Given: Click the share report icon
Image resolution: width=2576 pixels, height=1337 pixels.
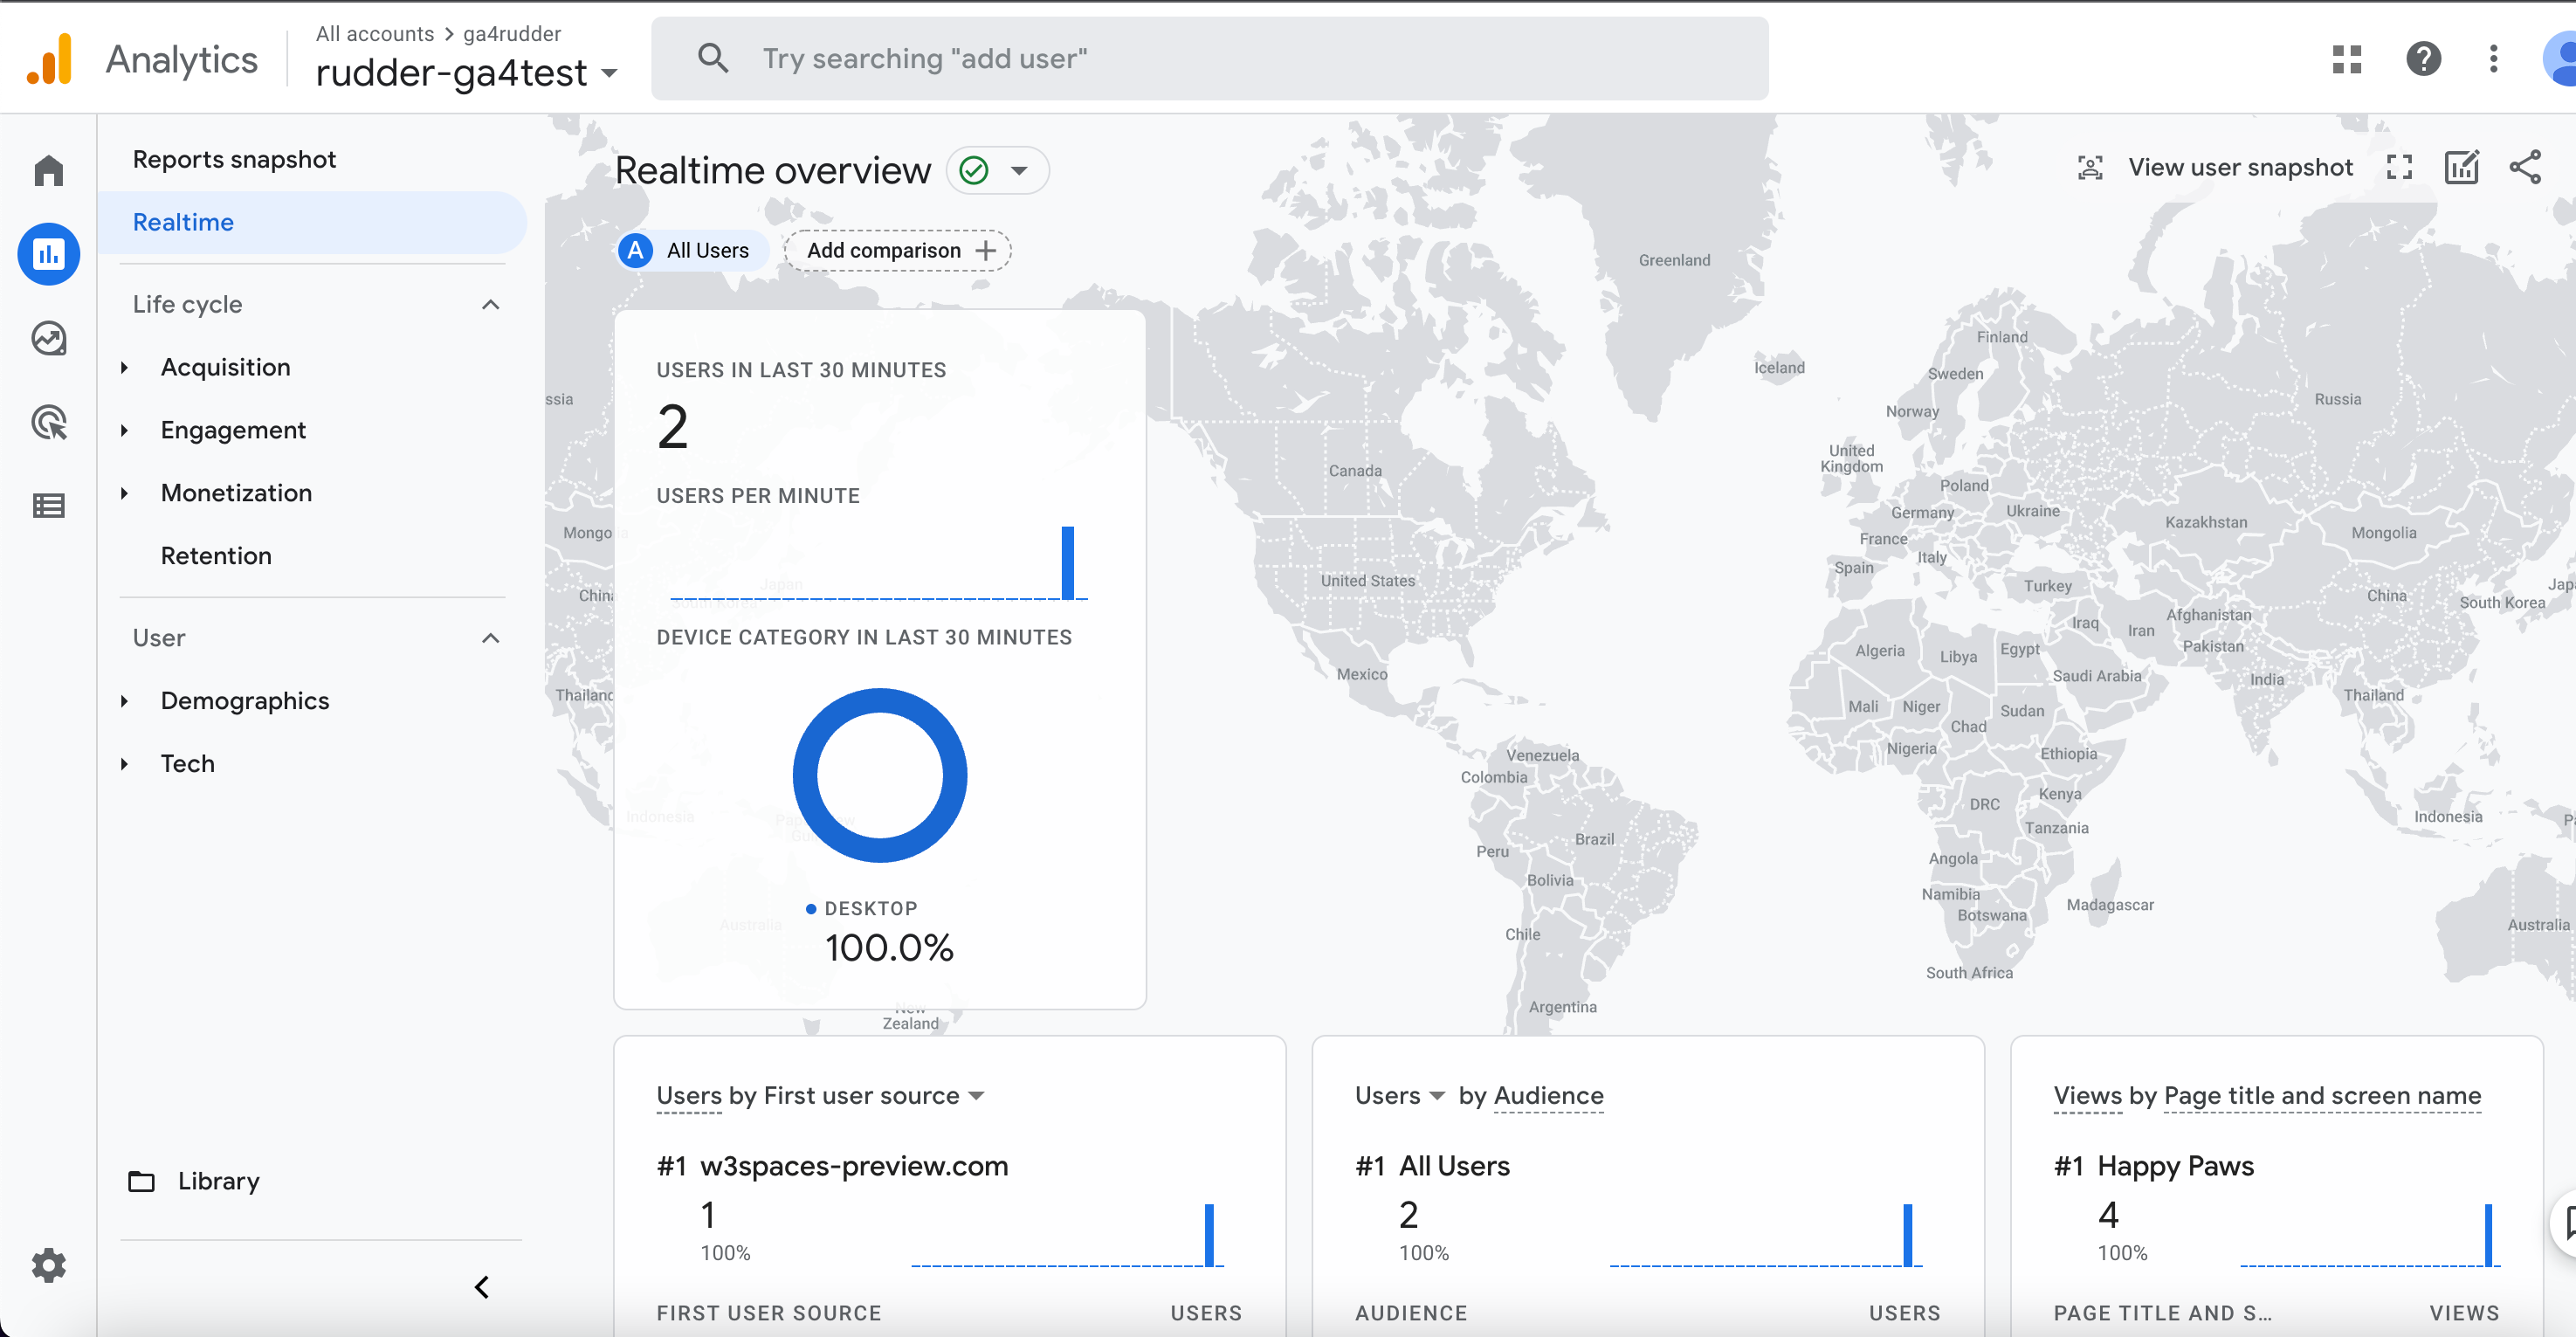Looking at the screenshot, I should 2525,167.
